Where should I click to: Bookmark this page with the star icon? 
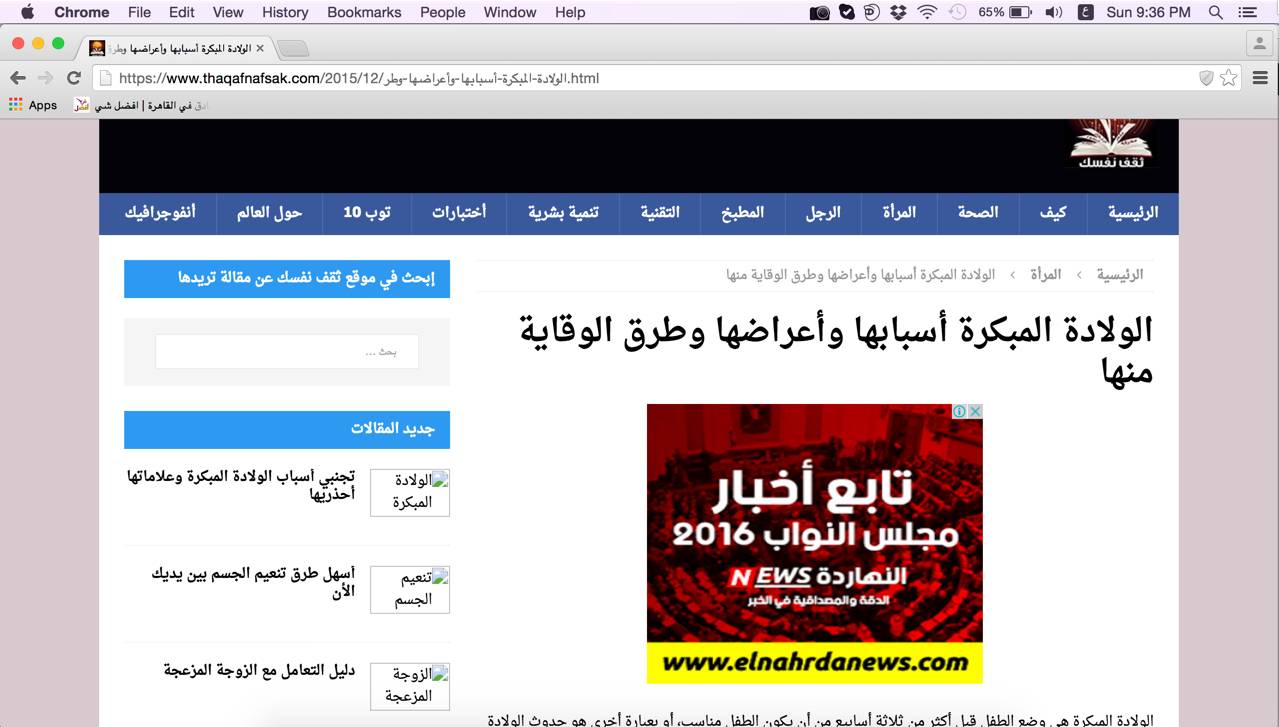(x=1229, y=78)
